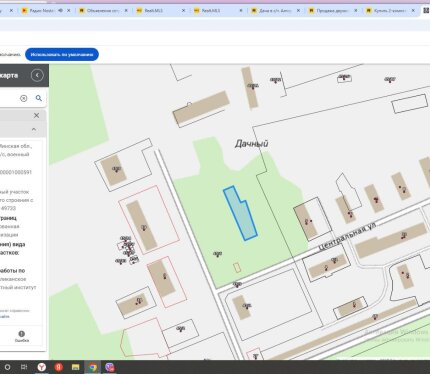Click the magnifier search icon in sidebar
This screenshot has height=374, width=430.
(39, 98)
